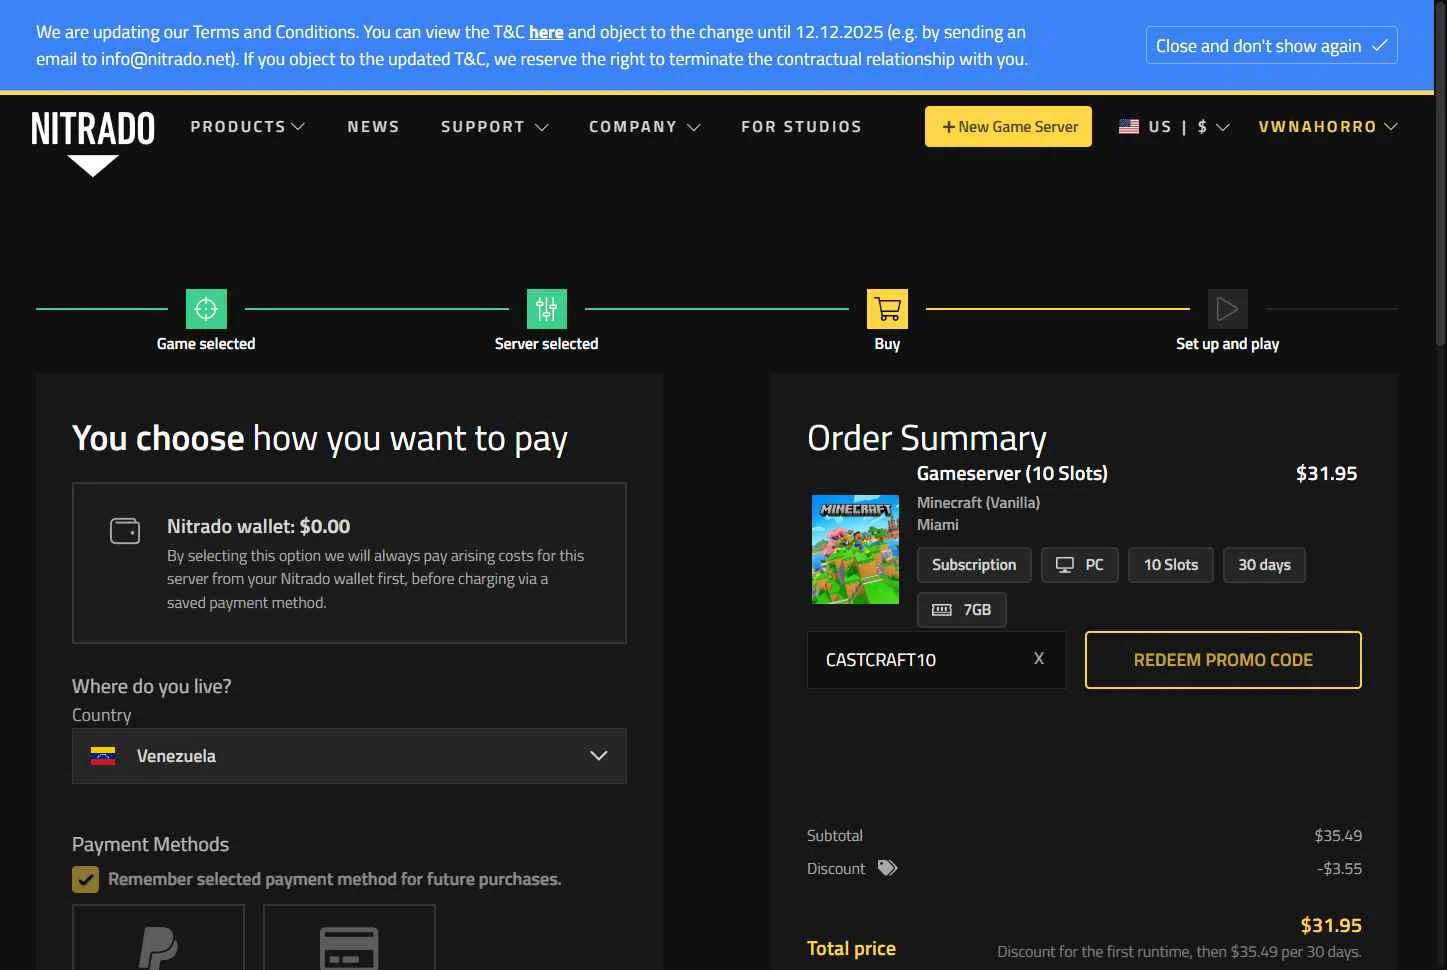Open the For Studios menu item
Image resolution: width=1447 pixels, height=970 pixels.
[801, 127]
